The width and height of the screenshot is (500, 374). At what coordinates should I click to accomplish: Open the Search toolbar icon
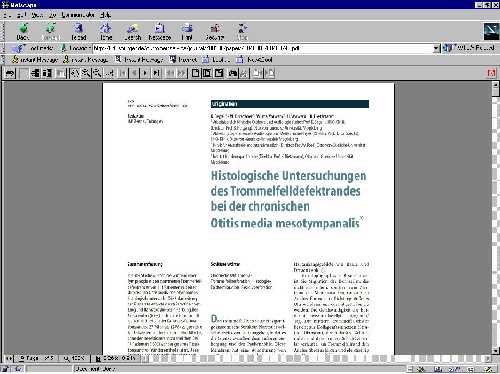pyautogui.click(x=132, y=32)
